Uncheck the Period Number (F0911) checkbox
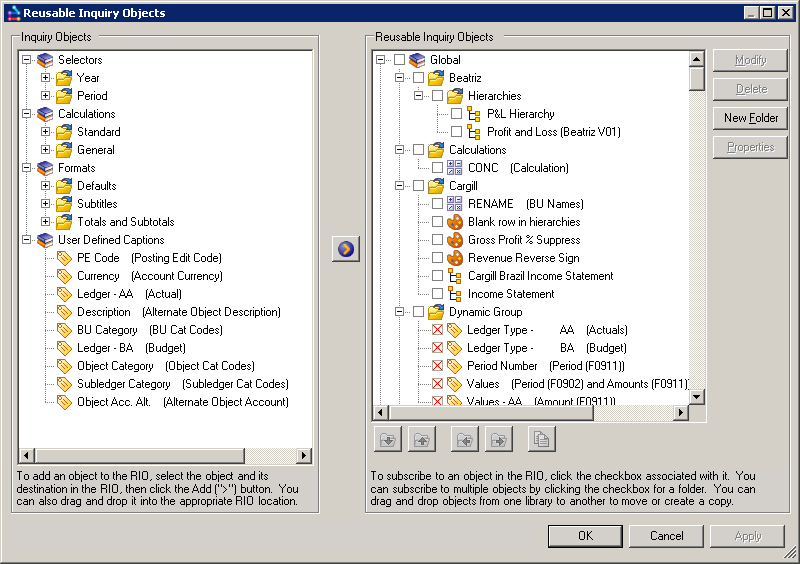This screenshot has width=800, height=564. (437, 366)
